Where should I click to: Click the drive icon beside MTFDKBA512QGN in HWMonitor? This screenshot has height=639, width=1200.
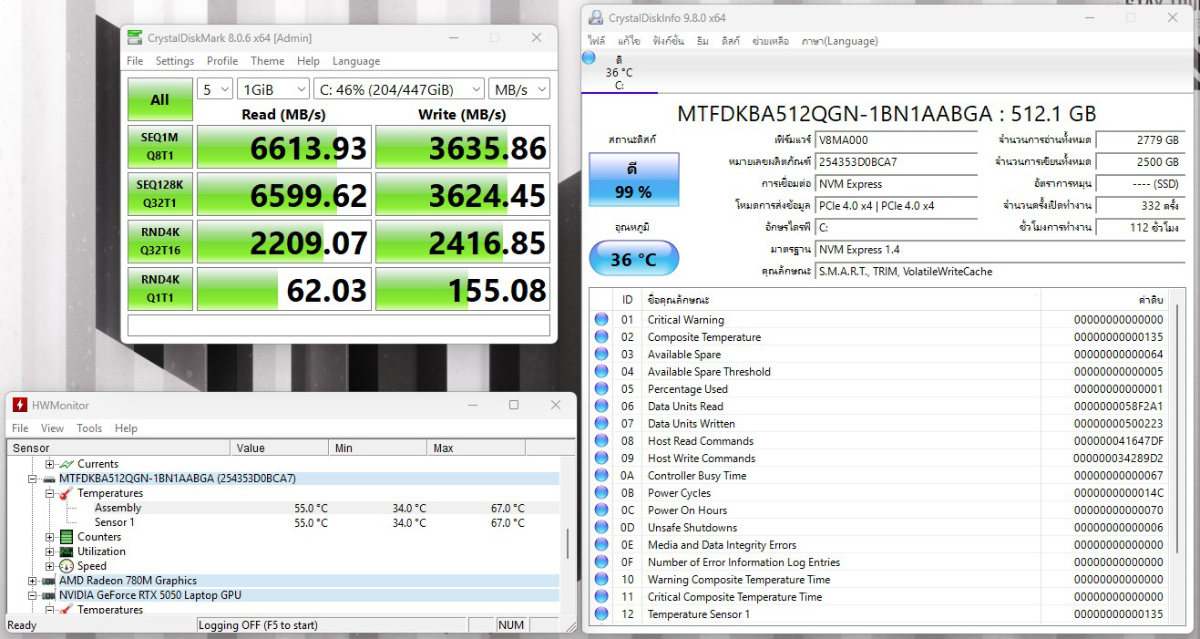coord(49,478)
